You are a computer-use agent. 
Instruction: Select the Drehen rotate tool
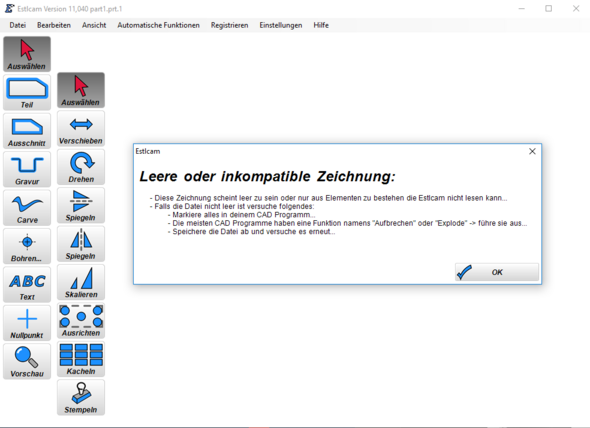(81, 167)
